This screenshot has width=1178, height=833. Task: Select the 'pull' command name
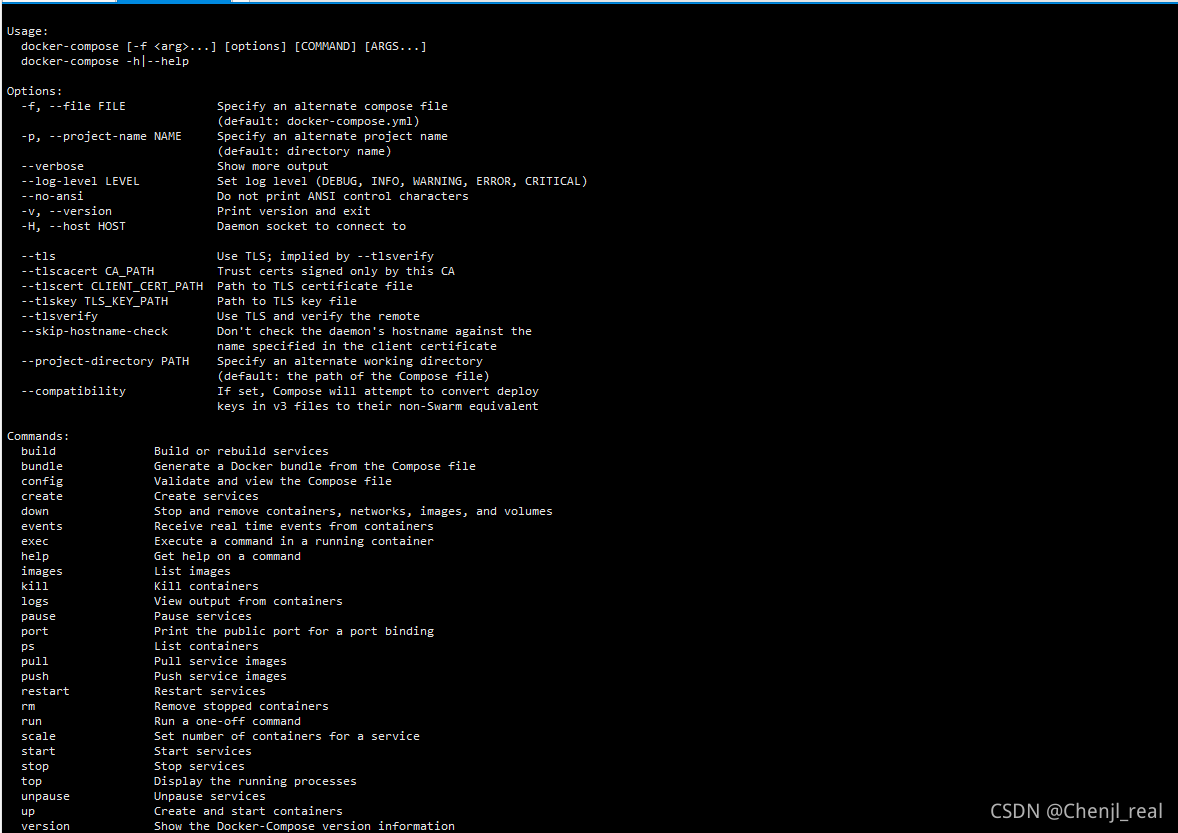coord(35,662)
